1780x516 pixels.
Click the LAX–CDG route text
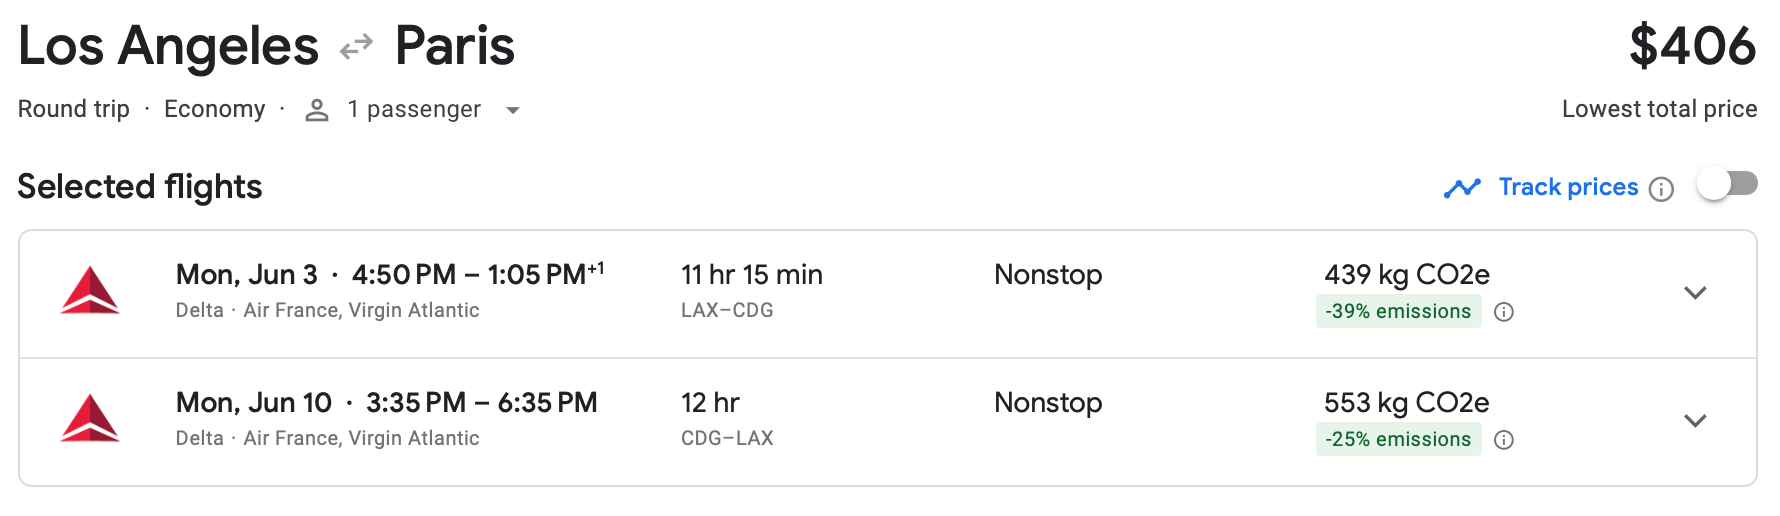pos(727,310)
